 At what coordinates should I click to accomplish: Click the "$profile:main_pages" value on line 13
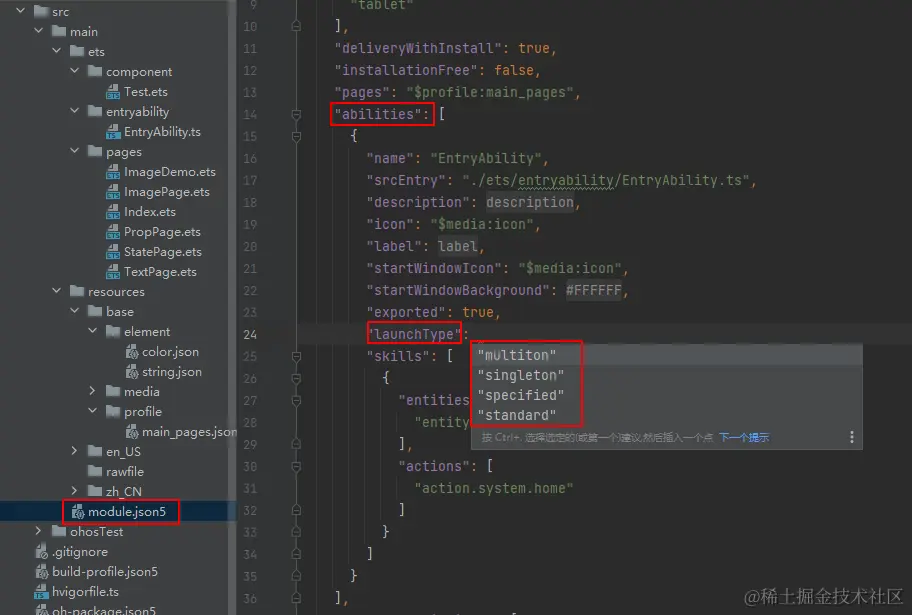coord(490,92)
